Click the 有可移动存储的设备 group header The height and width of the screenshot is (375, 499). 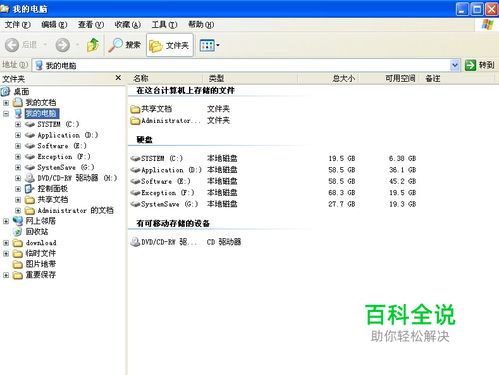pos(173,223)
